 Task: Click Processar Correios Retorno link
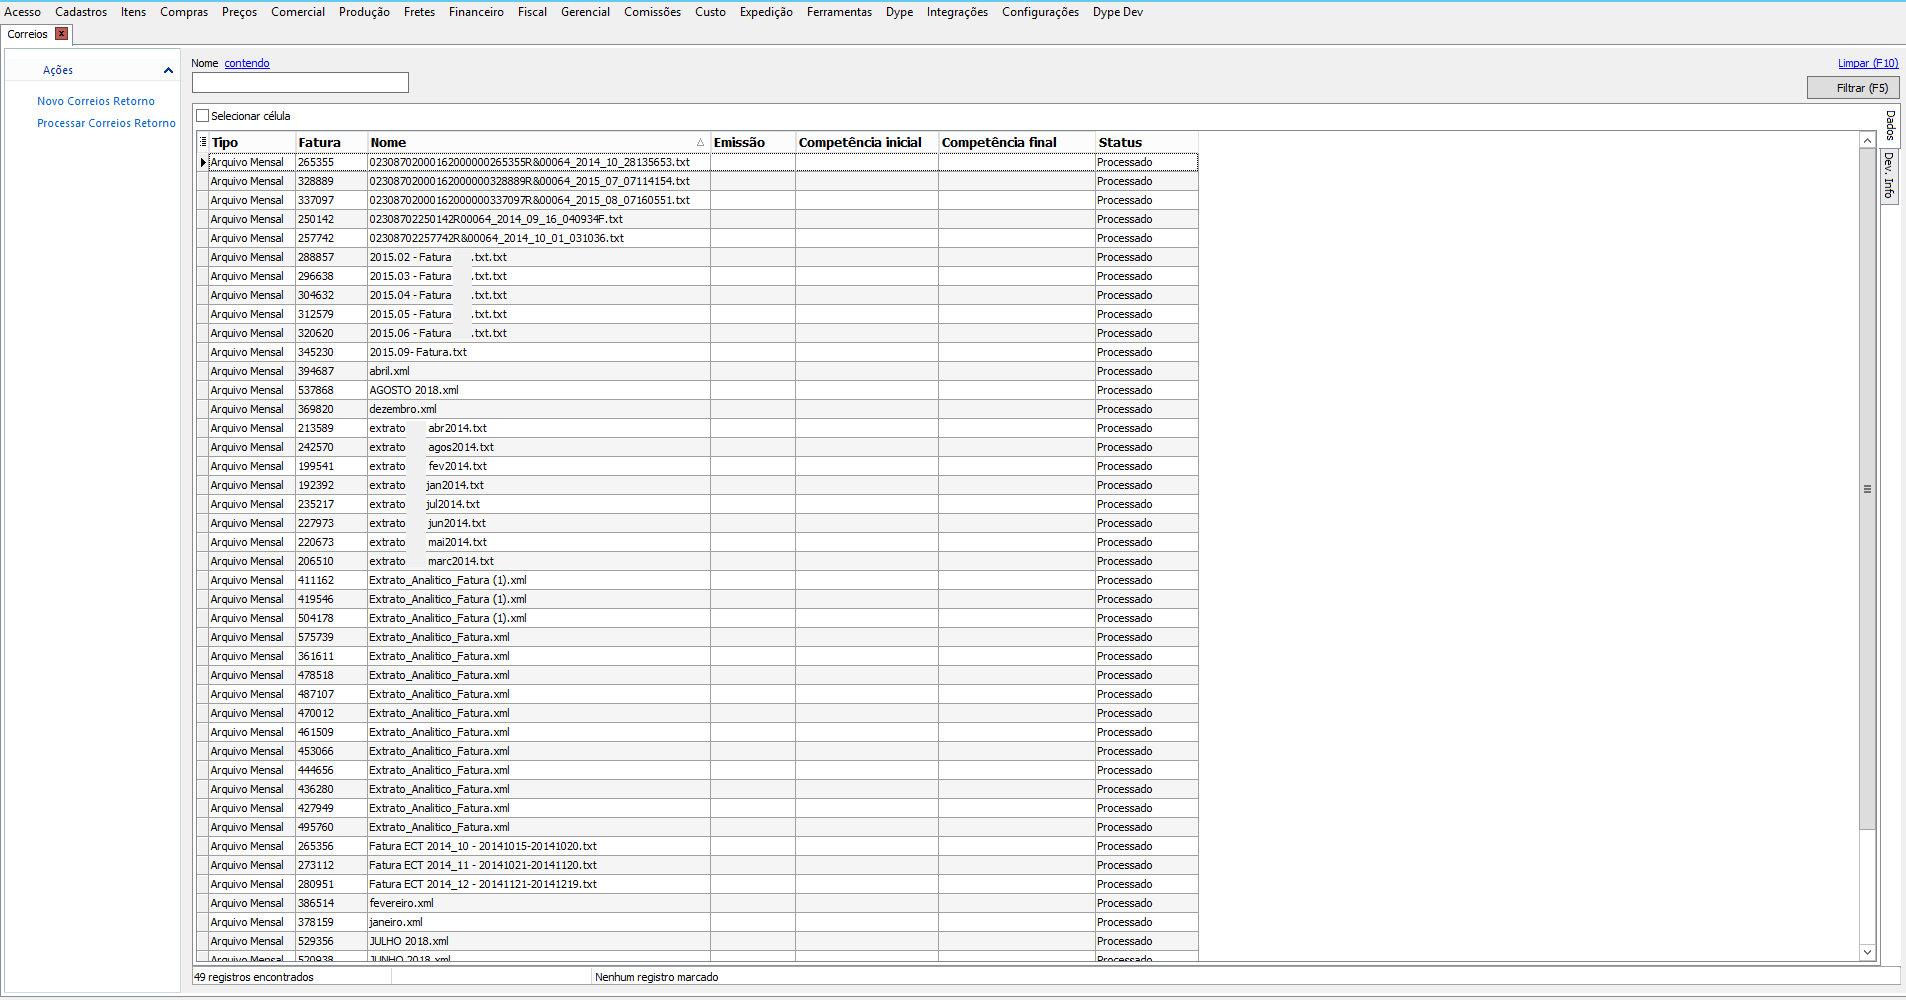[106, 123]
